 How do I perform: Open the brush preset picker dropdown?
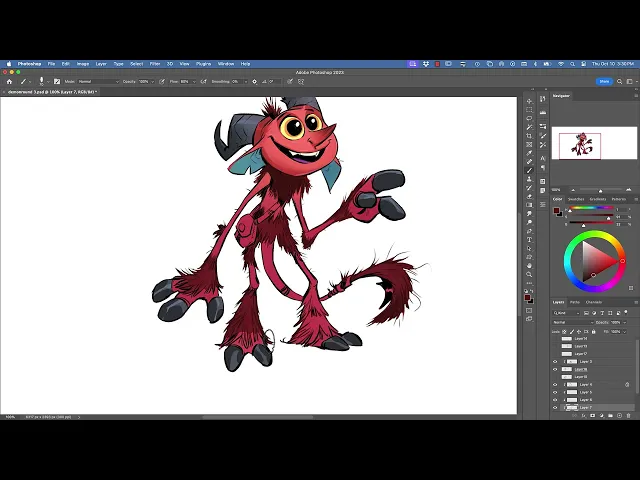pos(48,82)
